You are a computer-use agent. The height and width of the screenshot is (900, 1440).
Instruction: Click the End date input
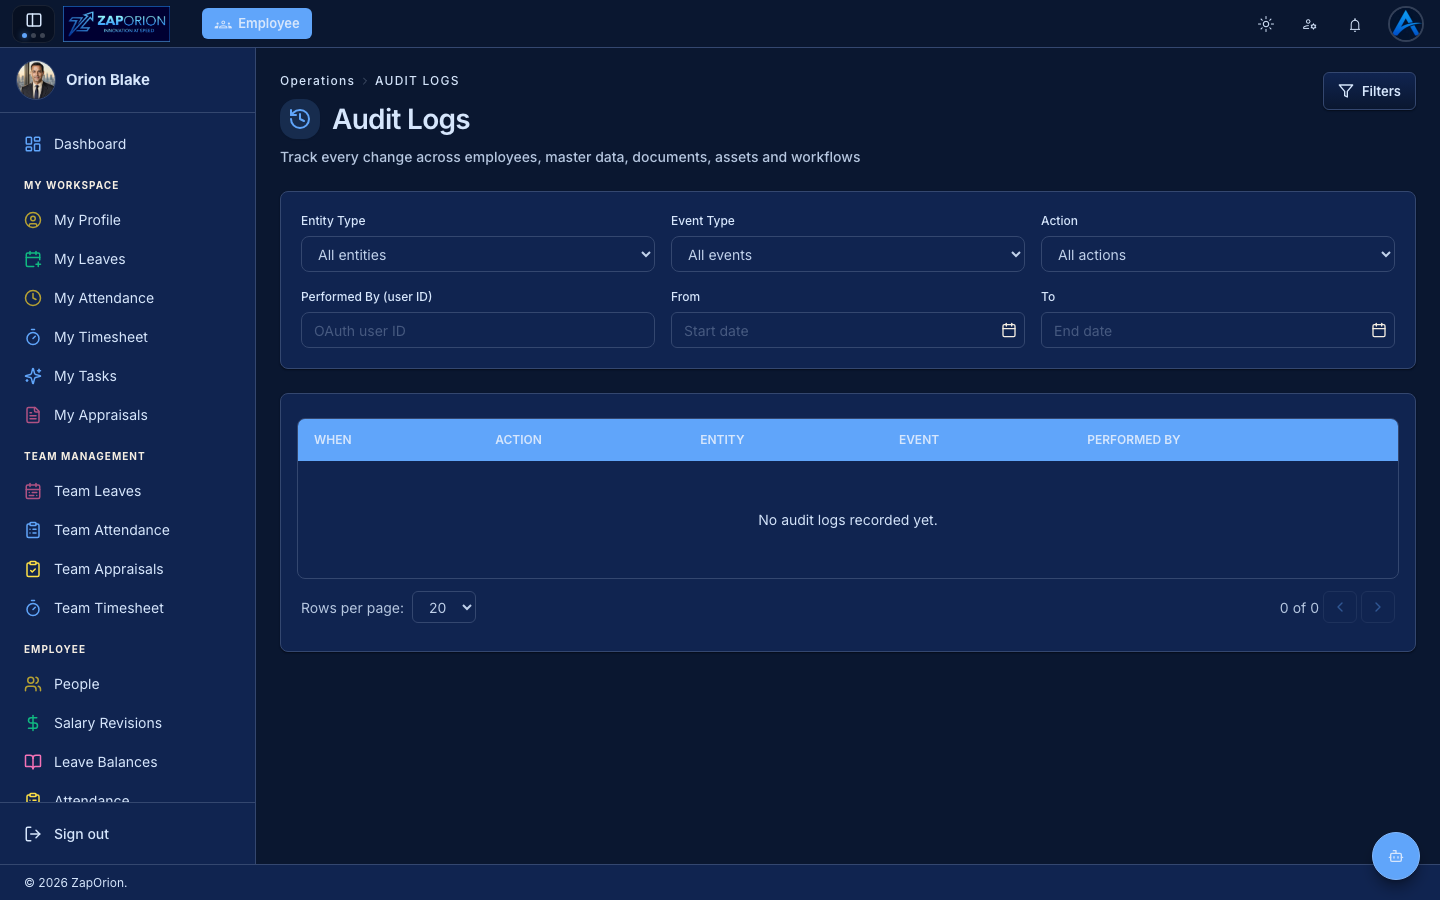(1218, 330)
